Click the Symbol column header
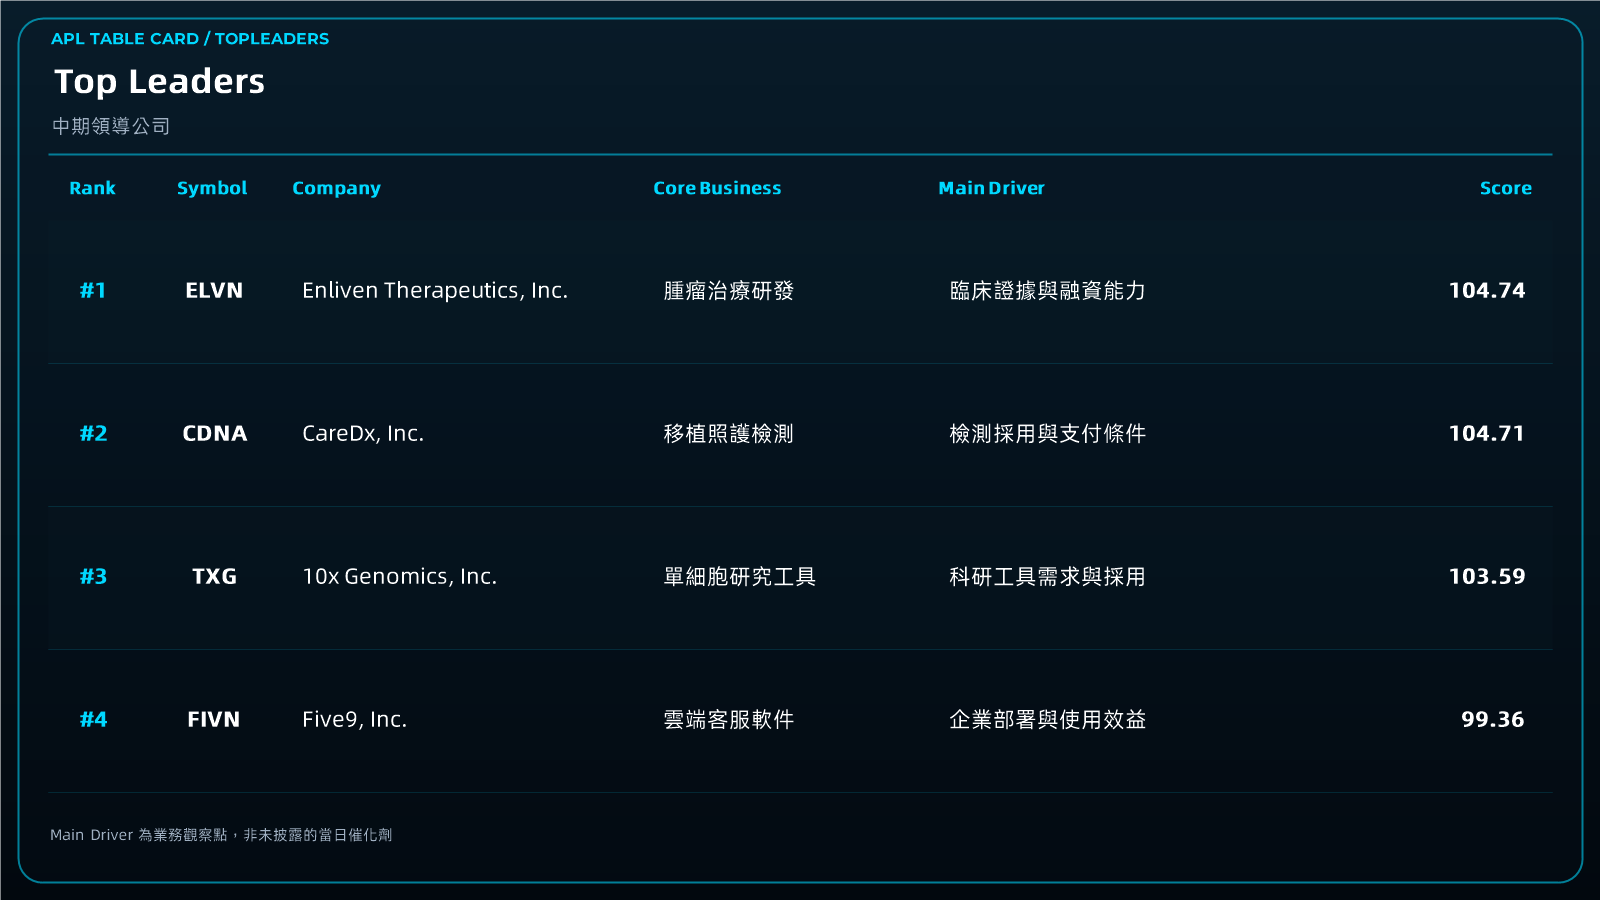This screenshot has height=900, width=1600. [212, 188]
